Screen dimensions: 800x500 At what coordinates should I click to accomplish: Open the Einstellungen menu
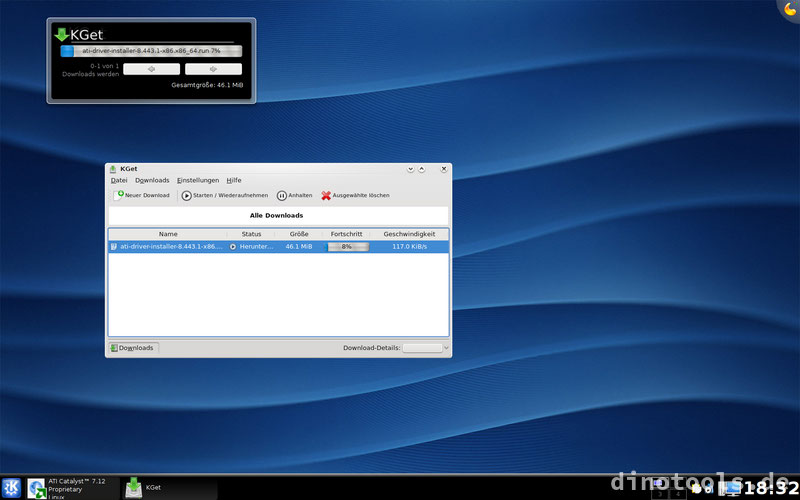(x=198, y=180)
